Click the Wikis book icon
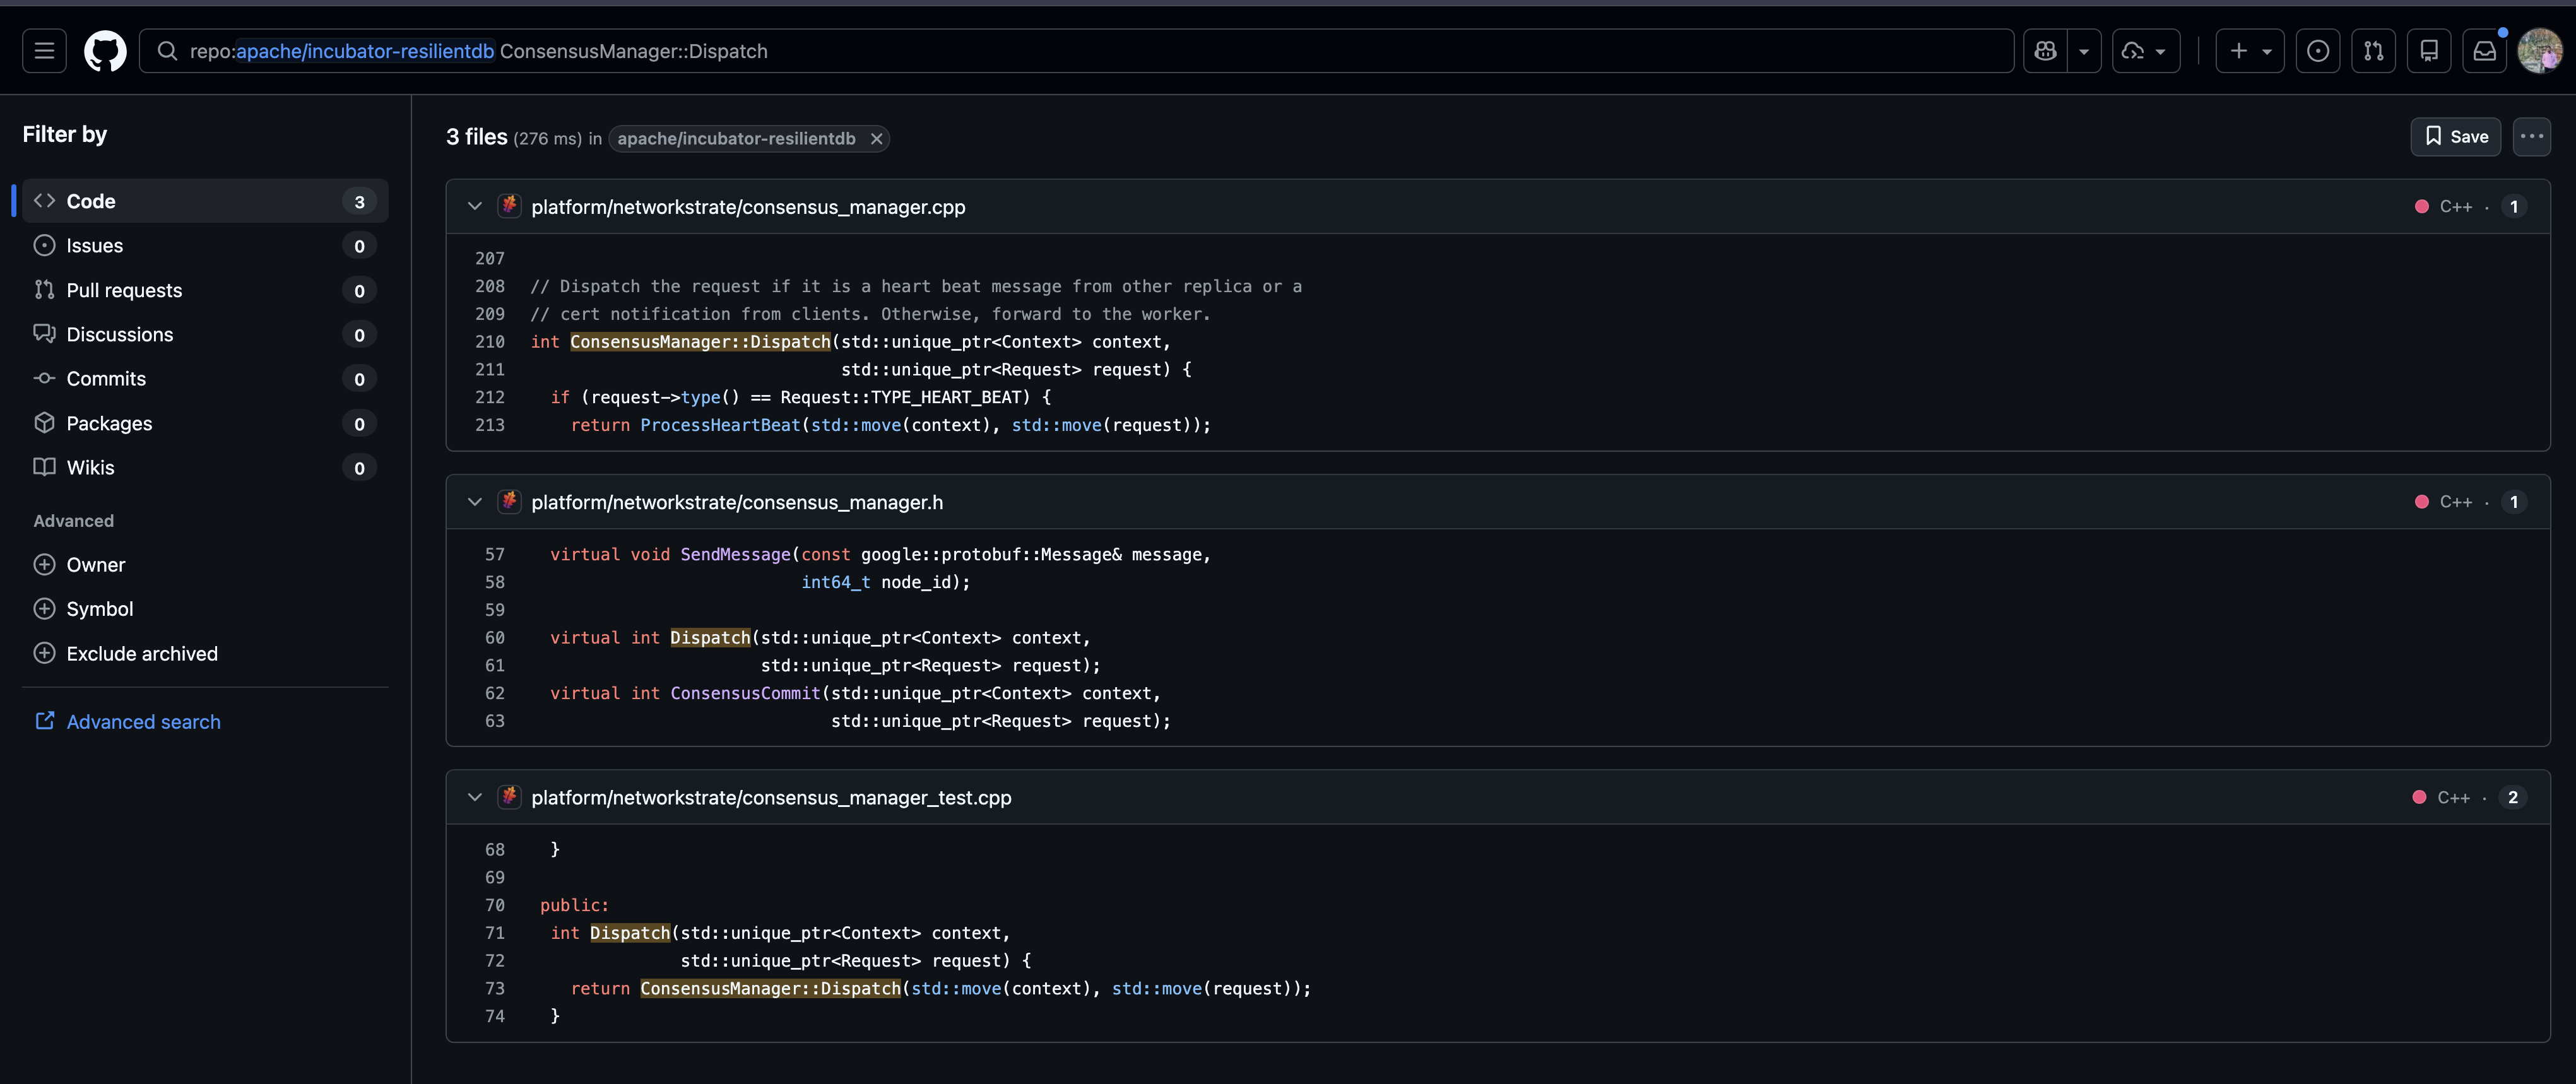 [44, 467]
